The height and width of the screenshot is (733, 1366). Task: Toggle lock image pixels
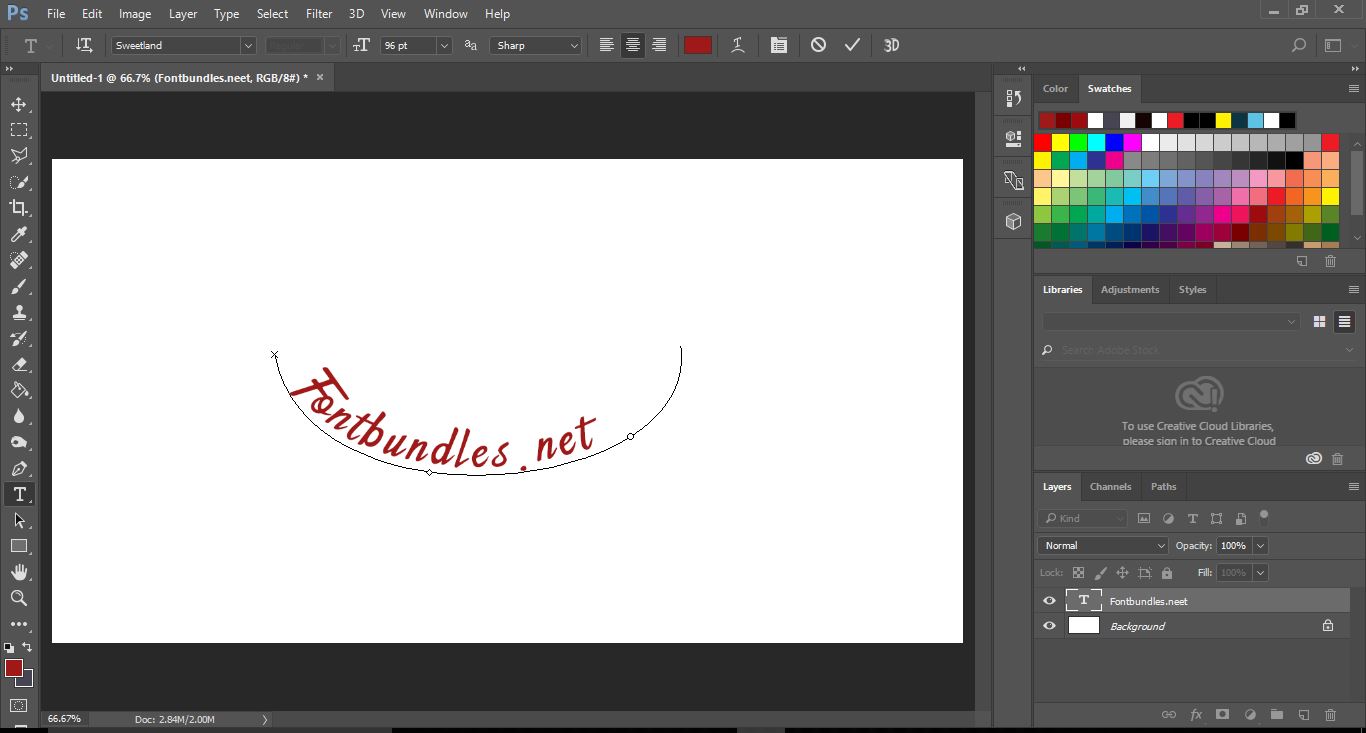(x=1100, y=573)
